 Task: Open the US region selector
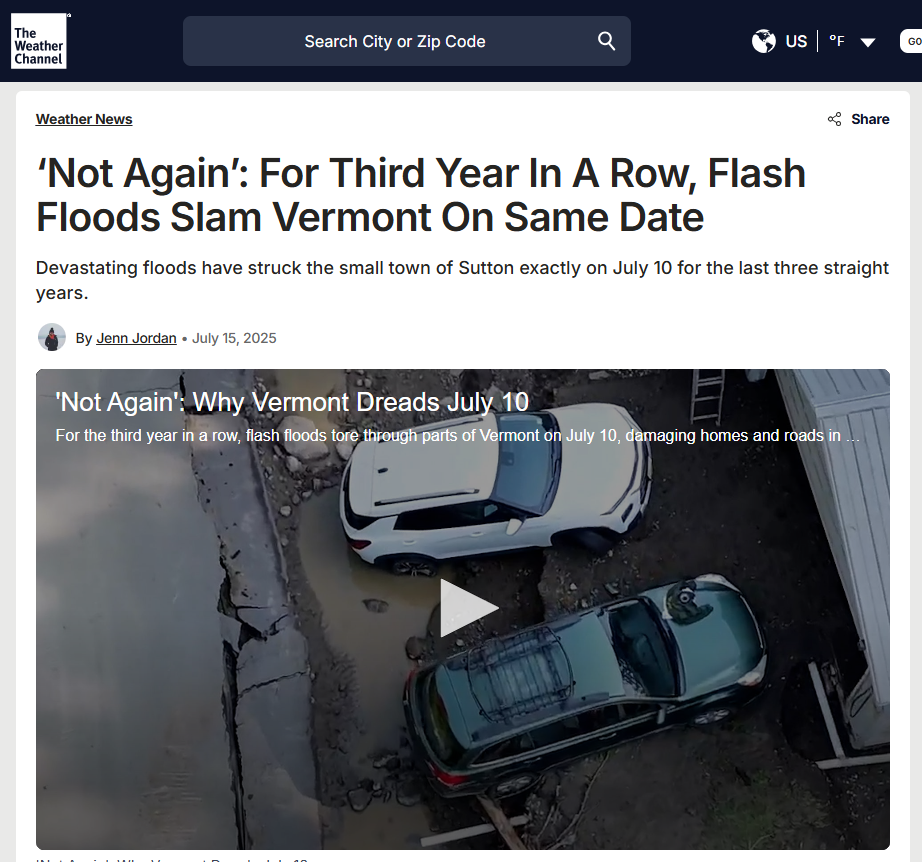point(796,41)
